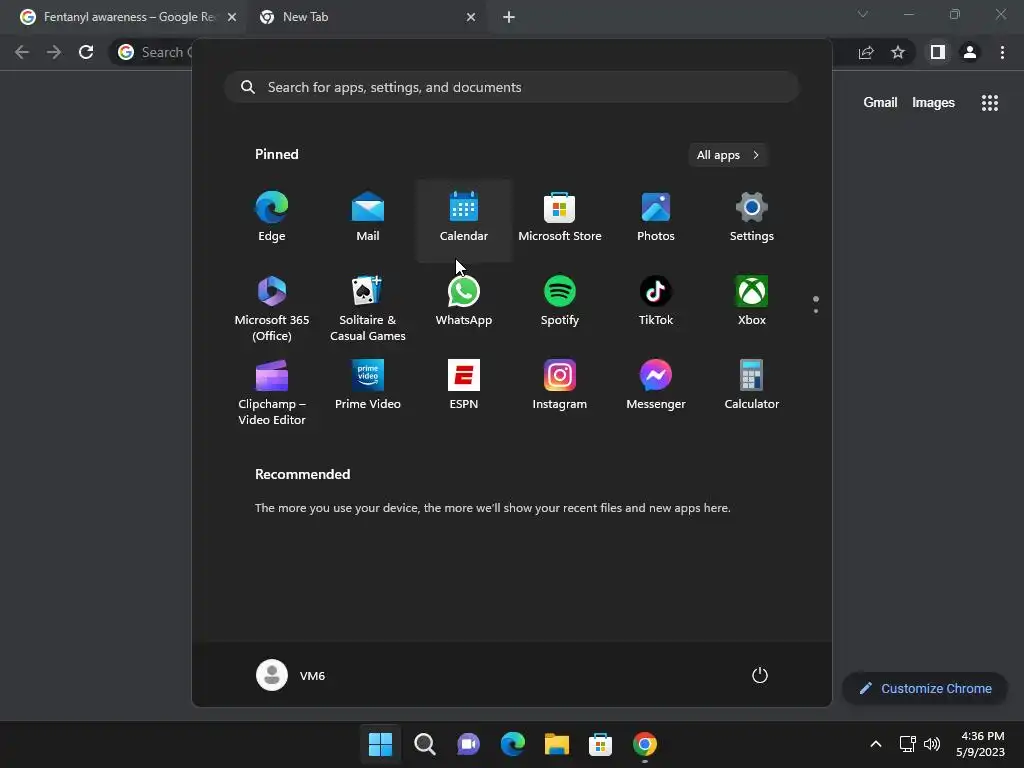Close the Fentanyl awareness tab
This screenshot has width=1024, height=768.
232,17
